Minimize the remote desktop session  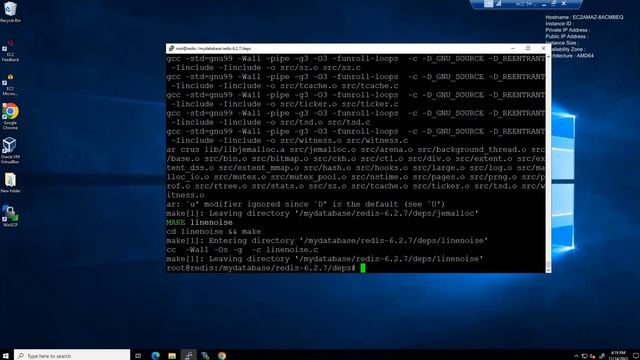[544, 4]
